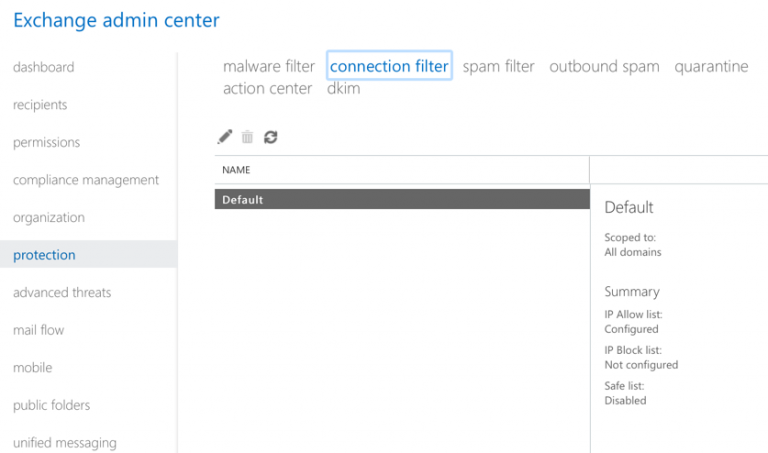The image size is (768, 453).
Task: Switch to the dkim tab
Action: [x=343, y=89]
